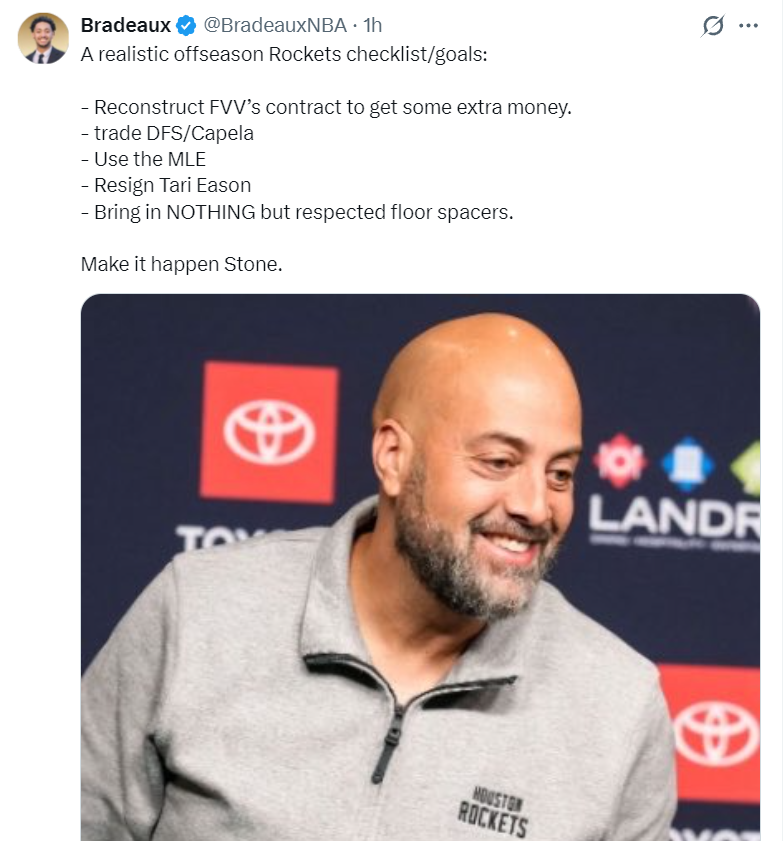Click the Bradeaux display name
Viewport: 783px width, 841px height.
pos(125,25)
